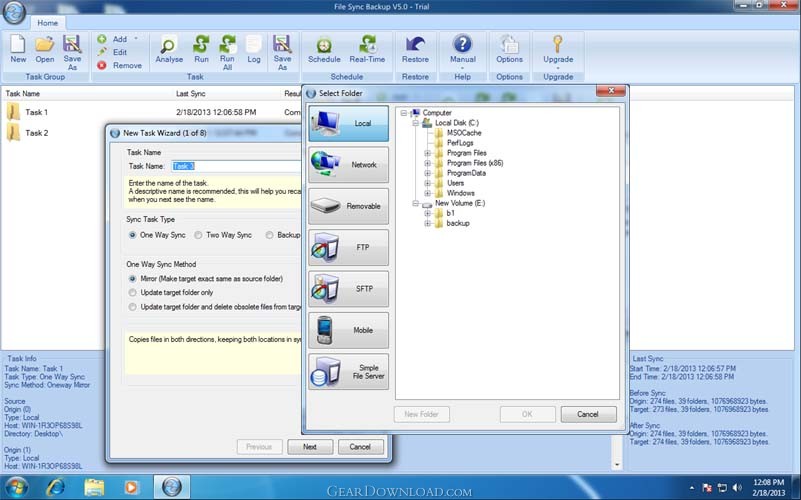The width and height of the screenshot is (801, 500).
Task: Expand the Windows folder
Action: 428,194
